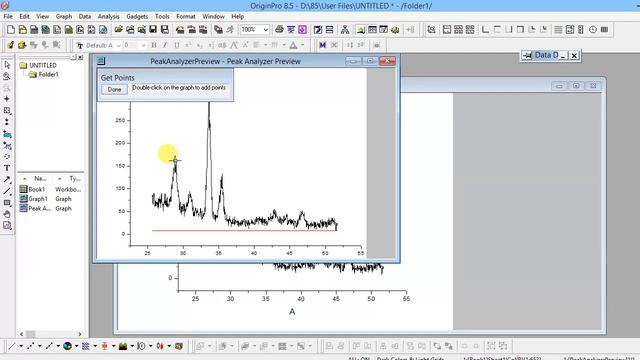Screen dimensions: 640x360
Task: Pin the Project Explorer panel
Action: coord(73,58)
